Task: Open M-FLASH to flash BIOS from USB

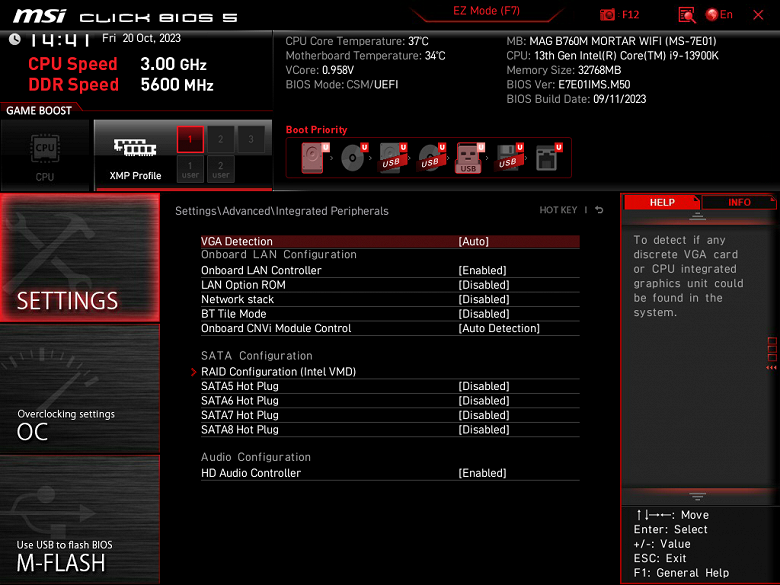Action: tap(80, 519)
